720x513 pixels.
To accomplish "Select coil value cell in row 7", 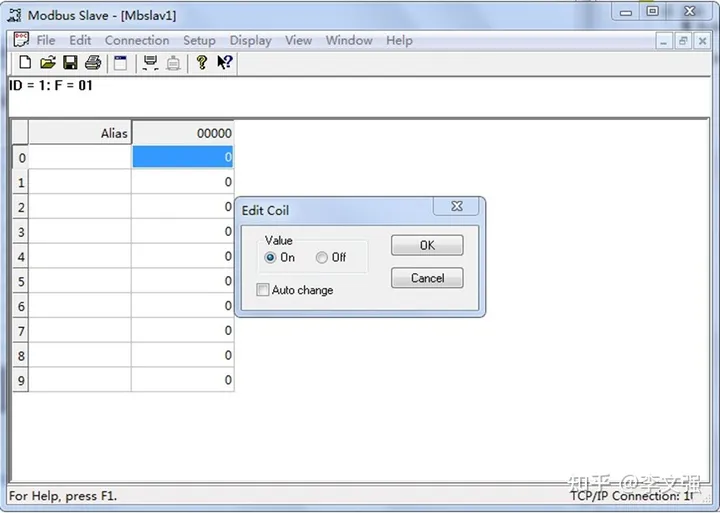I will pyautogui.click(x=183, y=331).
